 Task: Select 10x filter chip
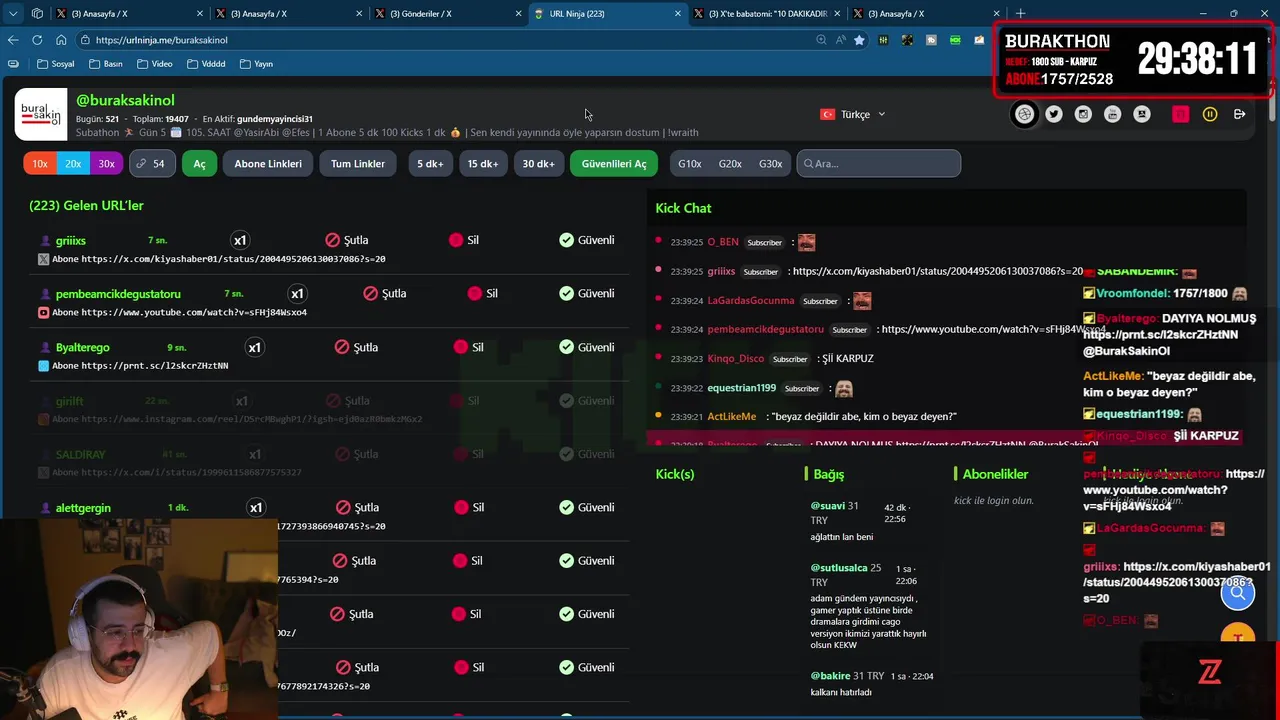pos(40,163)
